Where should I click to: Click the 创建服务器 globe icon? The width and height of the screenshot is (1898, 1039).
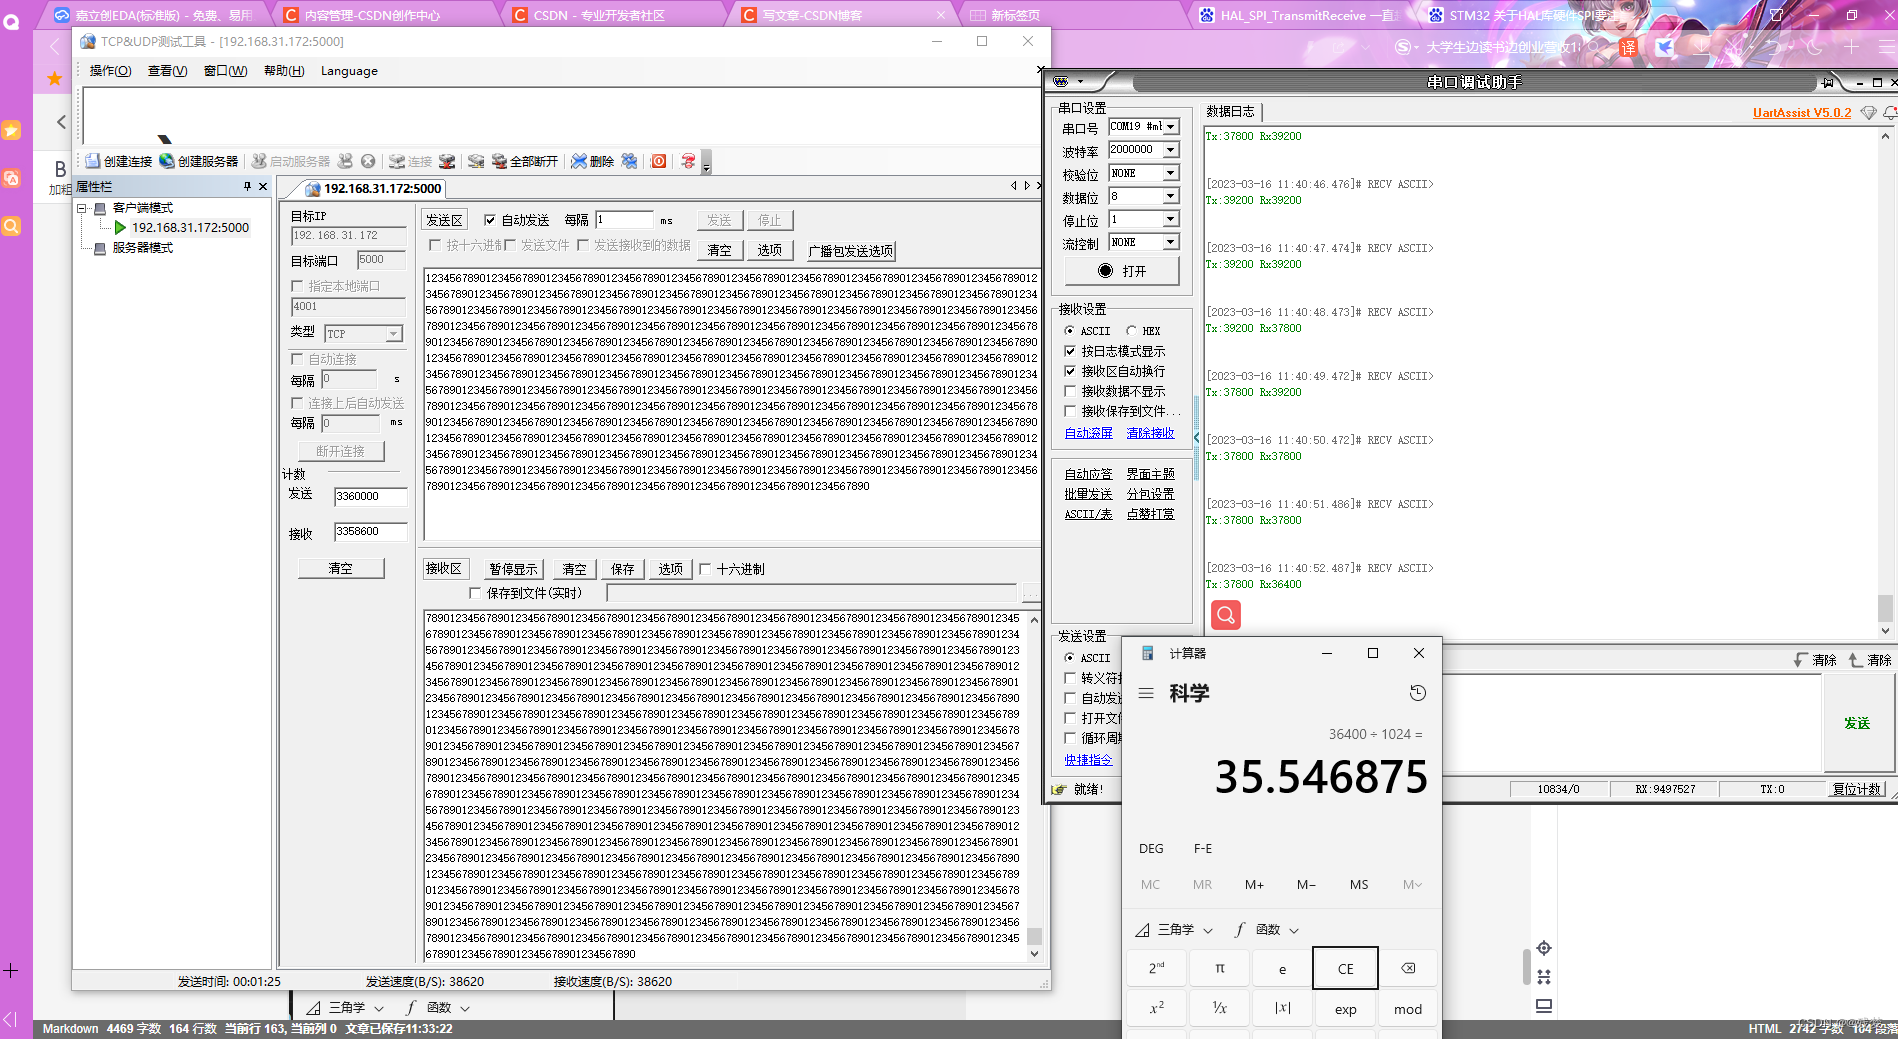click(167, 161)
